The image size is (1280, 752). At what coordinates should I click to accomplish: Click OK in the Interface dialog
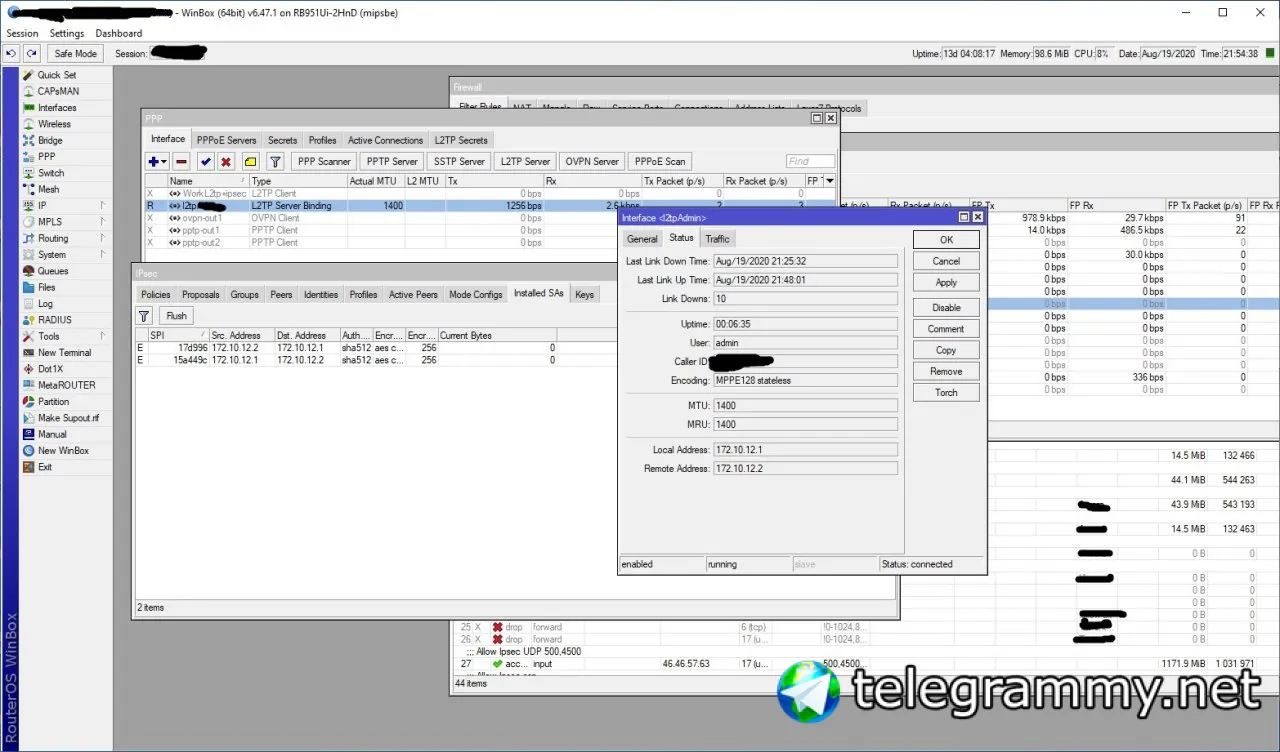[x=946, y=240]
